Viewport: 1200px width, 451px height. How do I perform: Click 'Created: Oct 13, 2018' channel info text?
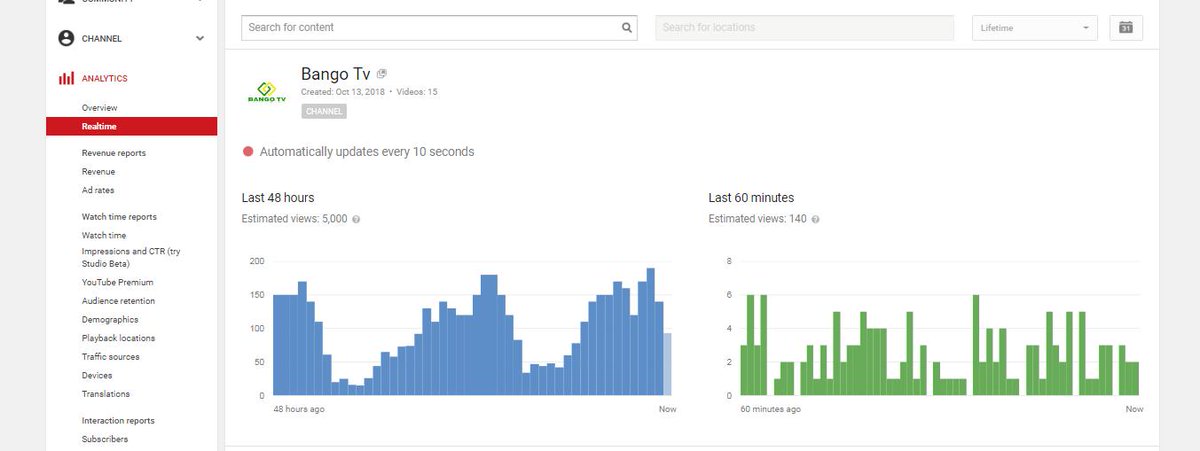[x=343, y=92]
